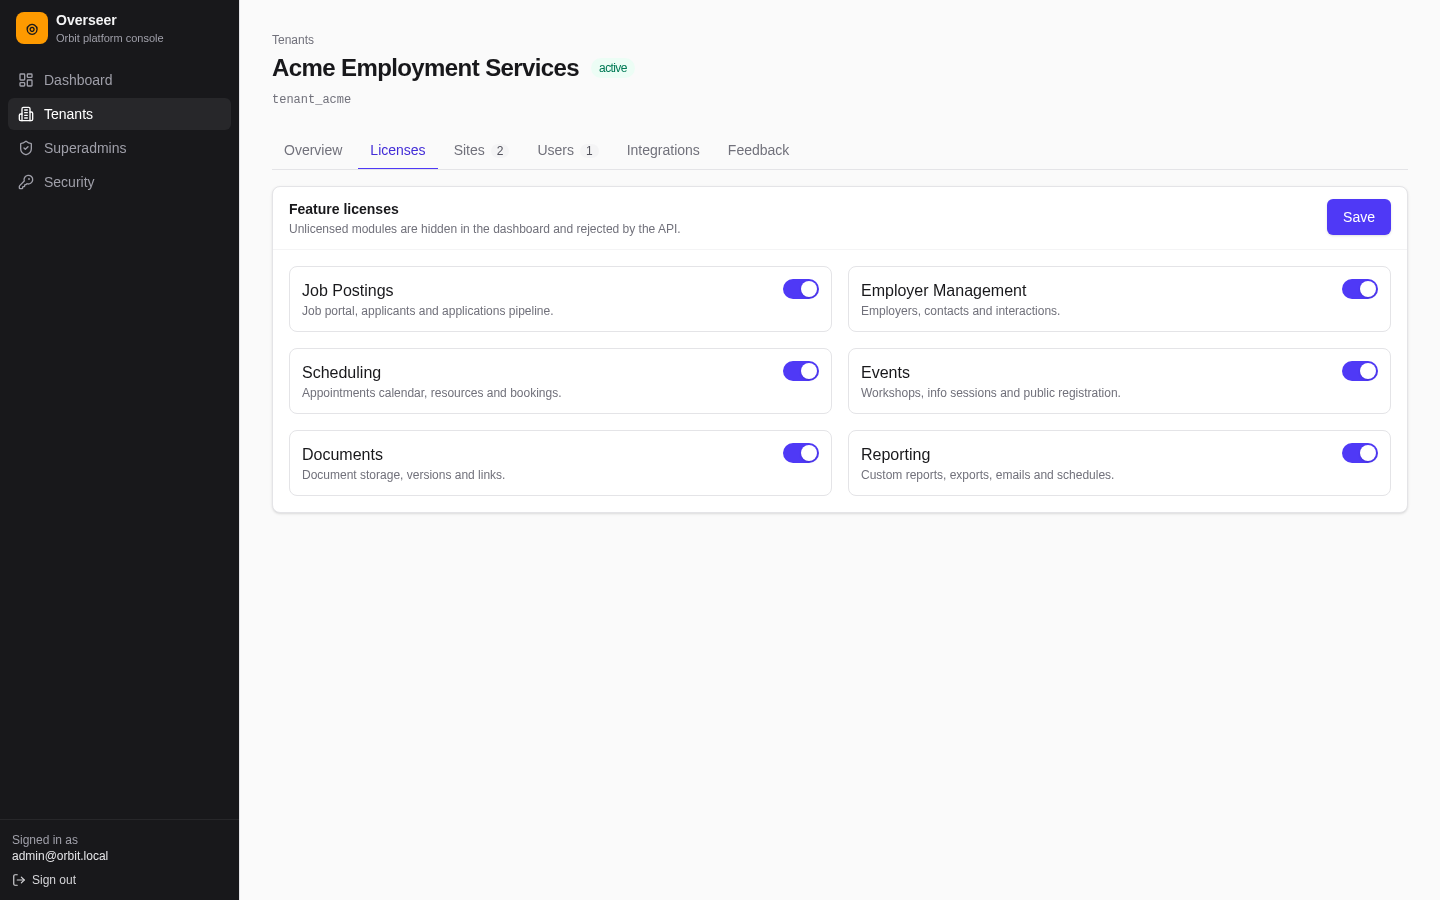Click the orange Overseer logo icon
1440x900 pixels.
(x=32, y=28)
